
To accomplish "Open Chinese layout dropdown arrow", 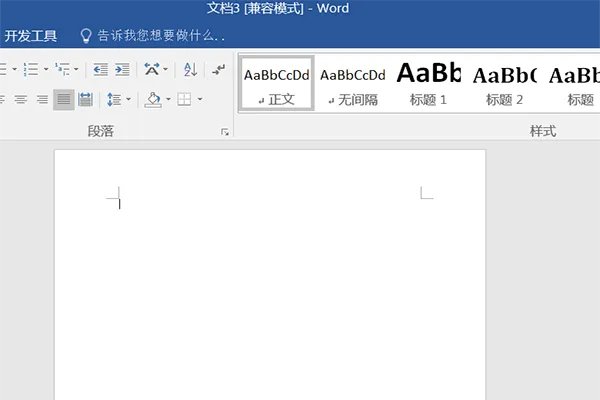I will pyautogui.click(x=165, y=69).
